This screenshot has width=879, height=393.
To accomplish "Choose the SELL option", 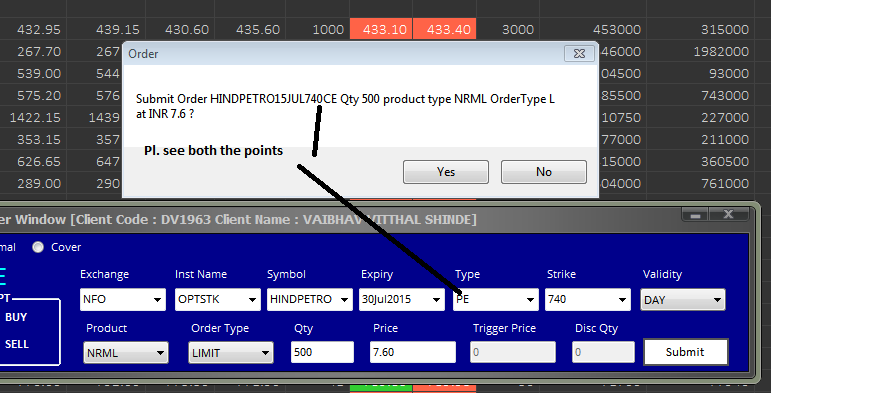I will [x=17, y=344].
